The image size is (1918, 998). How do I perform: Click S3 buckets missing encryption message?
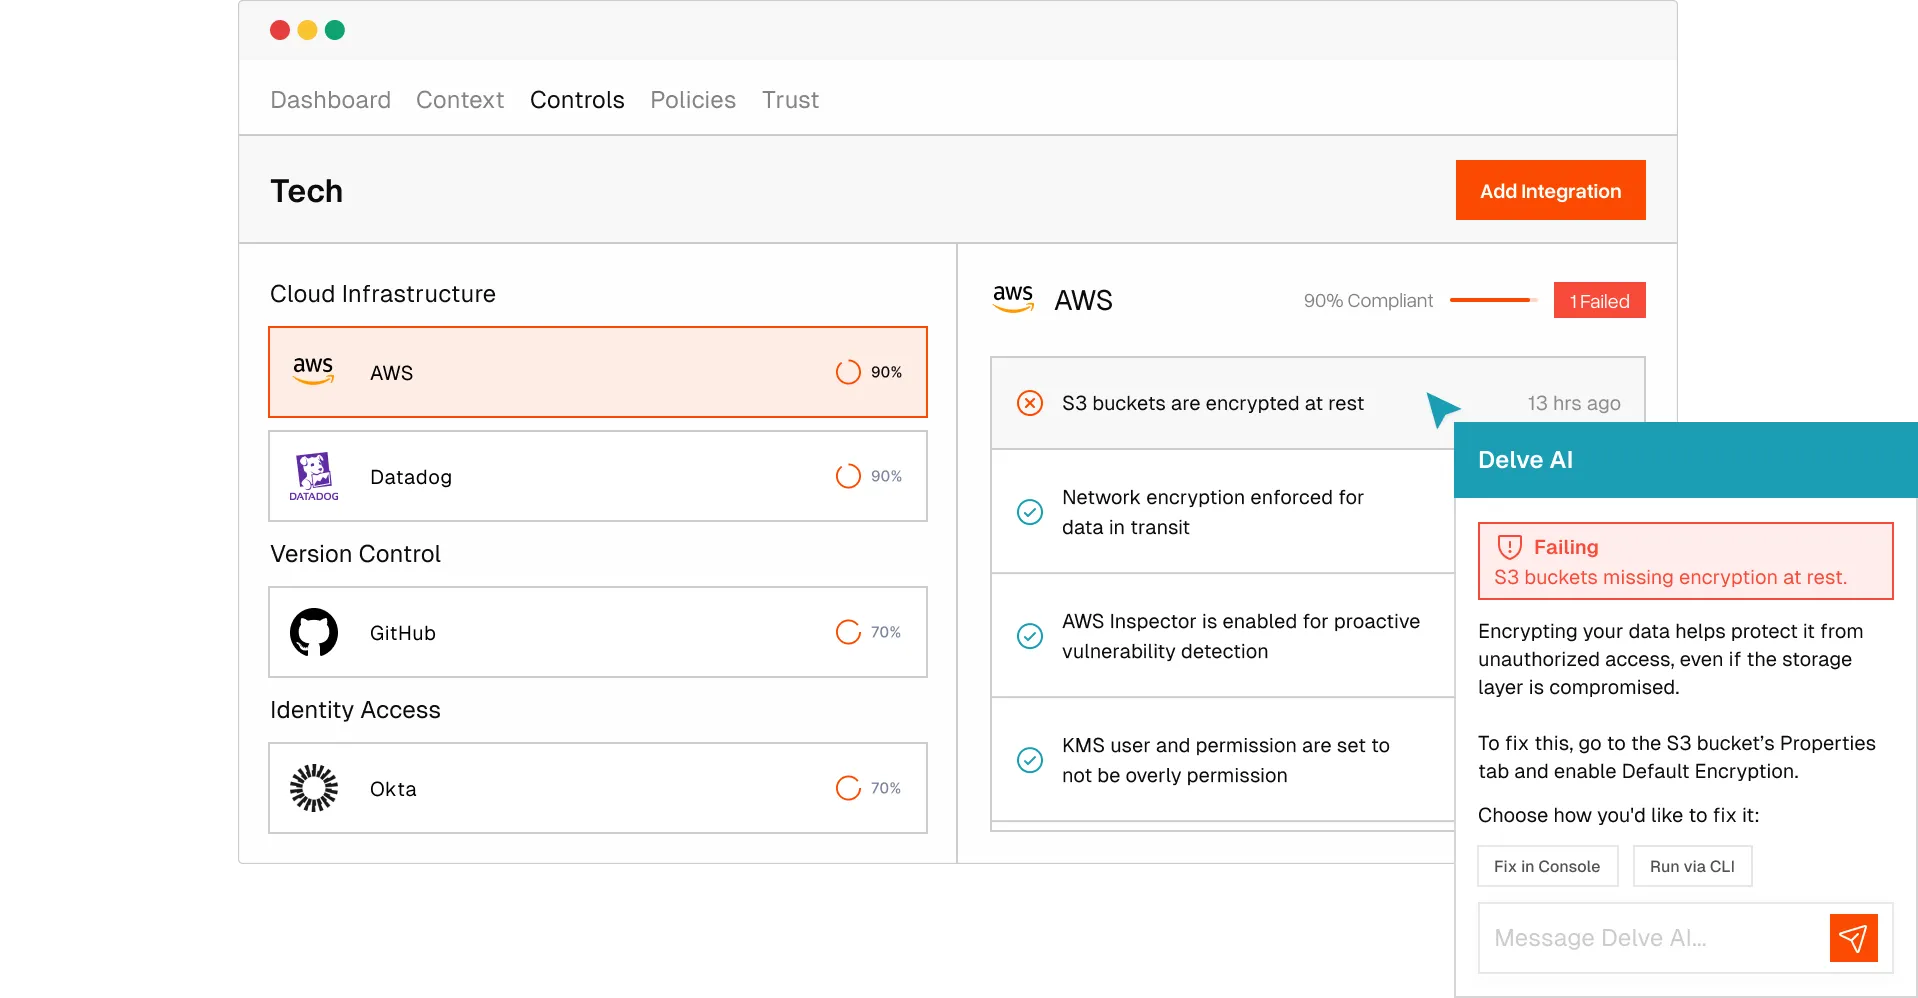coord(1670,577)
